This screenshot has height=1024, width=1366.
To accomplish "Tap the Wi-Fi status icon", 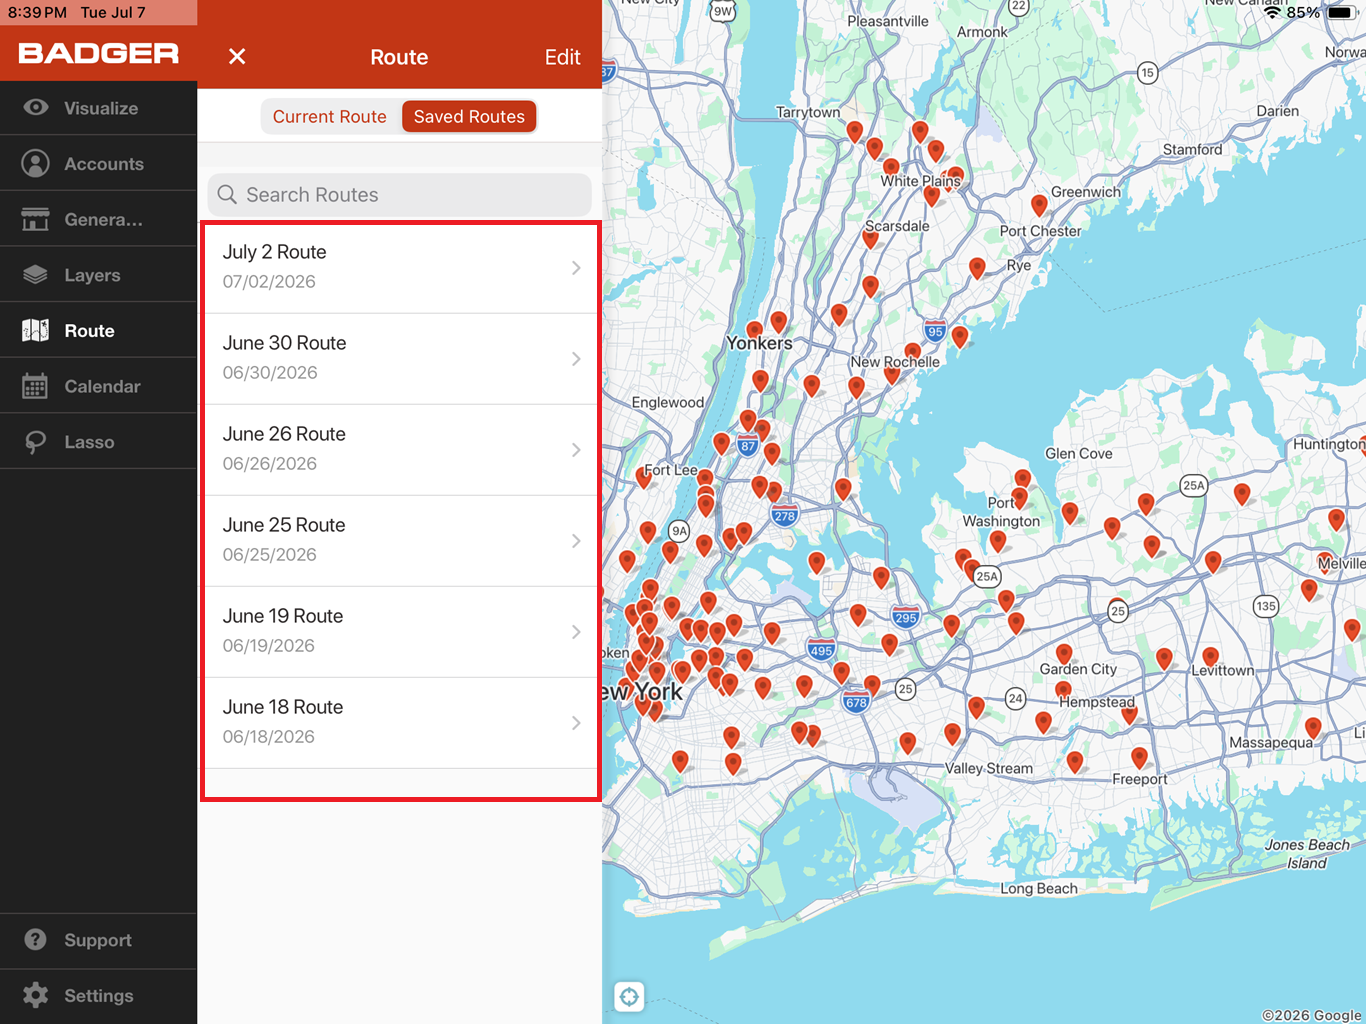I will (x=1273, y=12).
